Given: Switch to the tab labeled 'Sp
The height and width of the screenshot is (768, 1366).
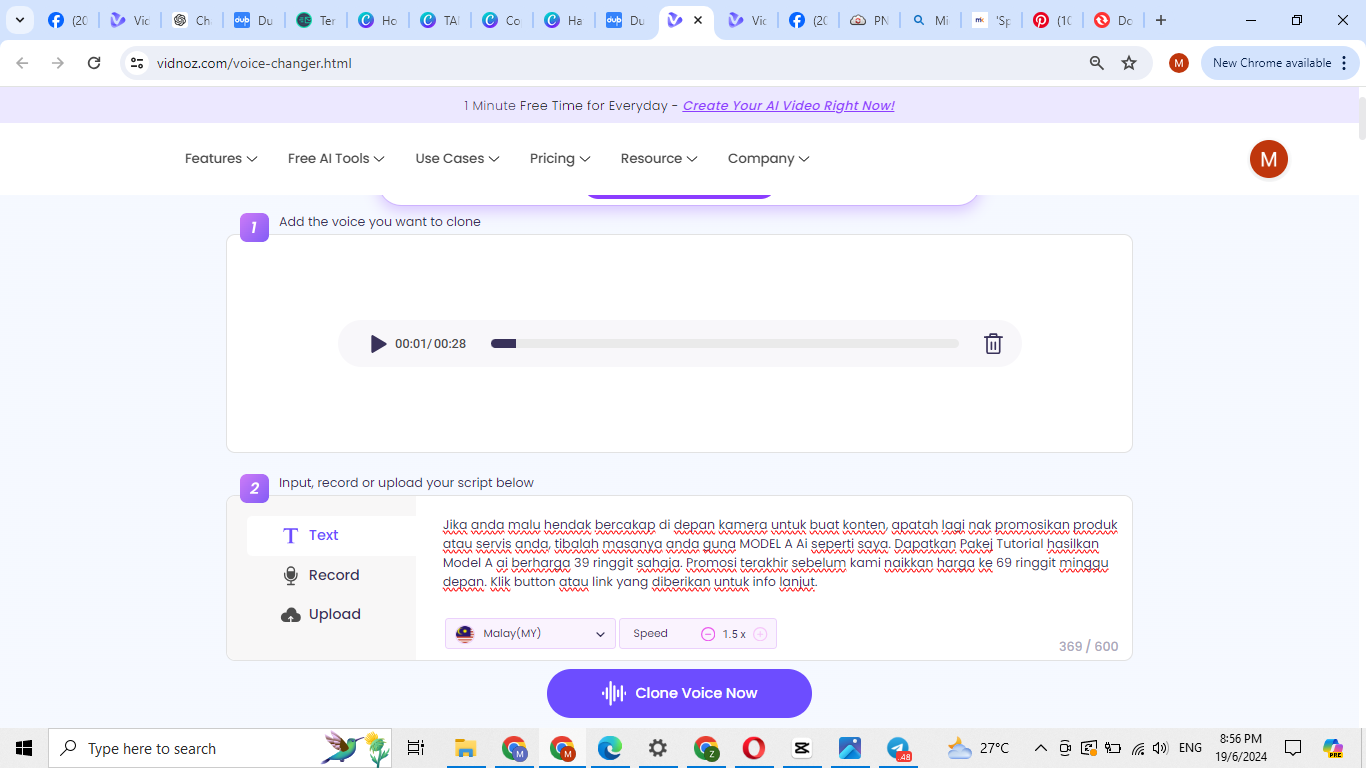Looking at the screenshot, I should point(992,20).
